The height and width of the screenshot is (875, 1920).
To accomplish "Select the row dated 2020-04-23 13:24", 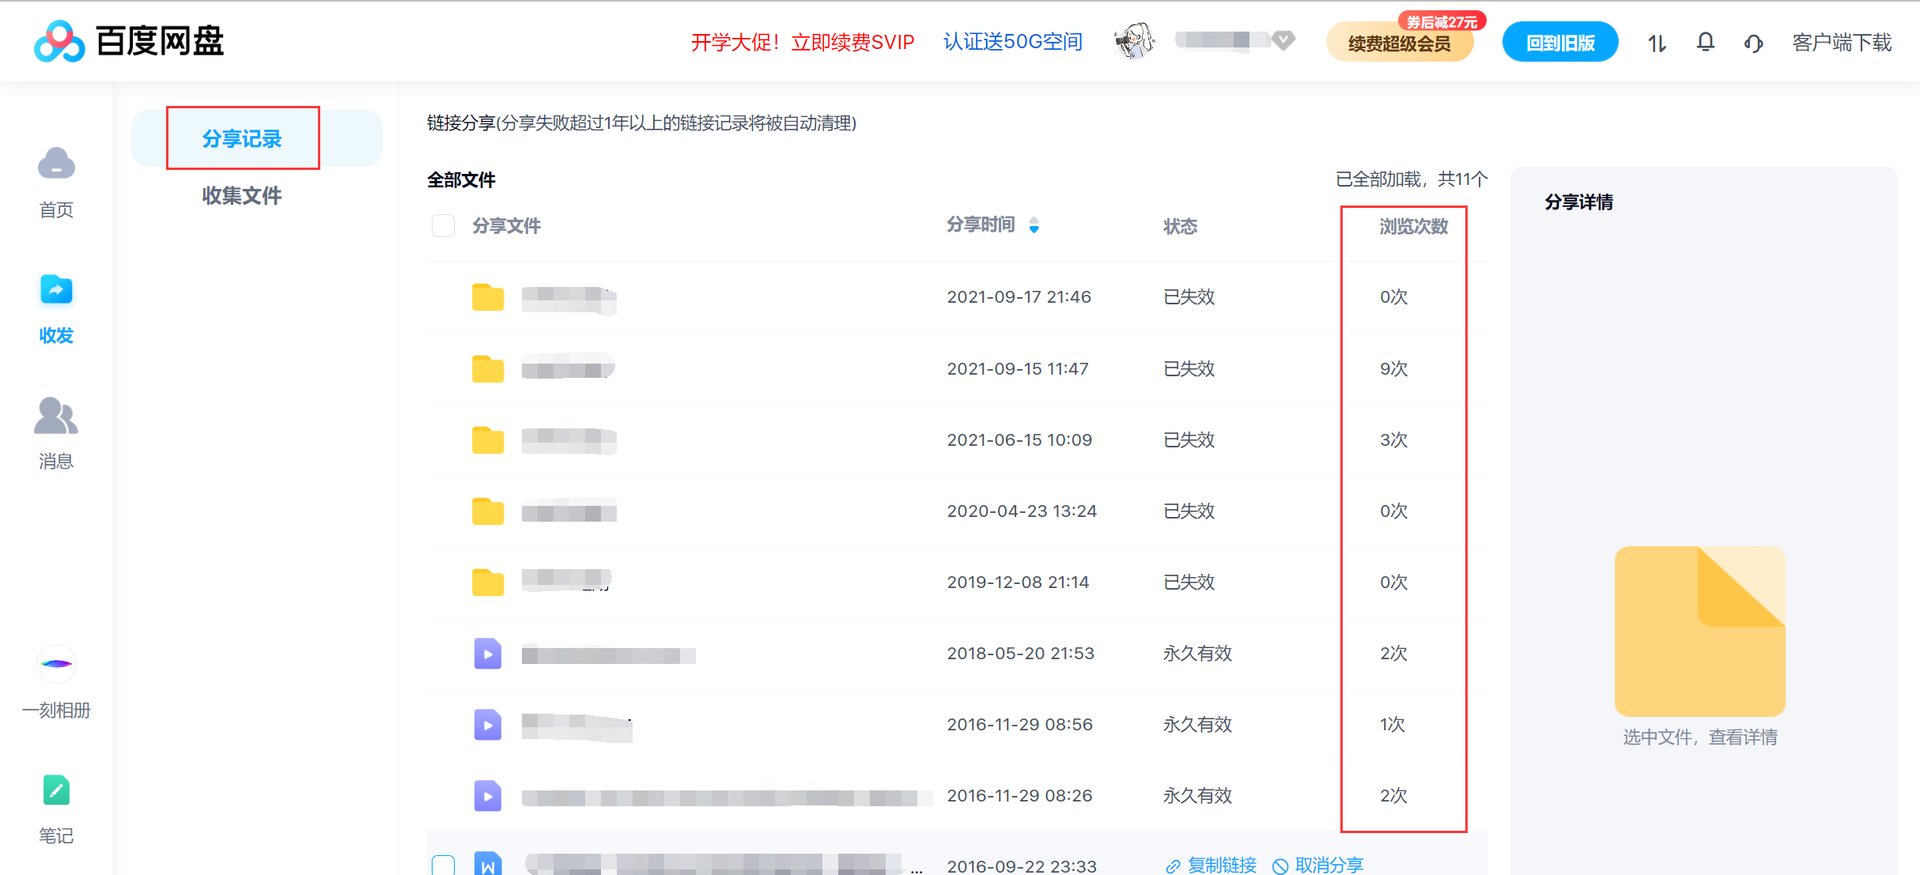I will (x=957, y=511).
